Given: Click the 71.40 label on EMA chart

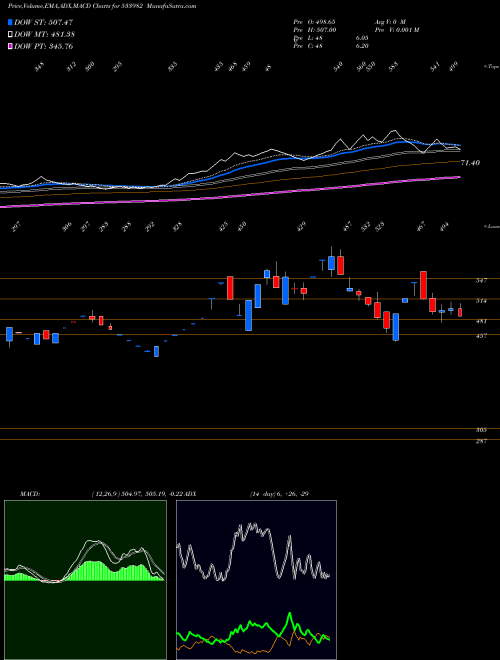Looking at the screenshot, I should click(x=470, y=162).
